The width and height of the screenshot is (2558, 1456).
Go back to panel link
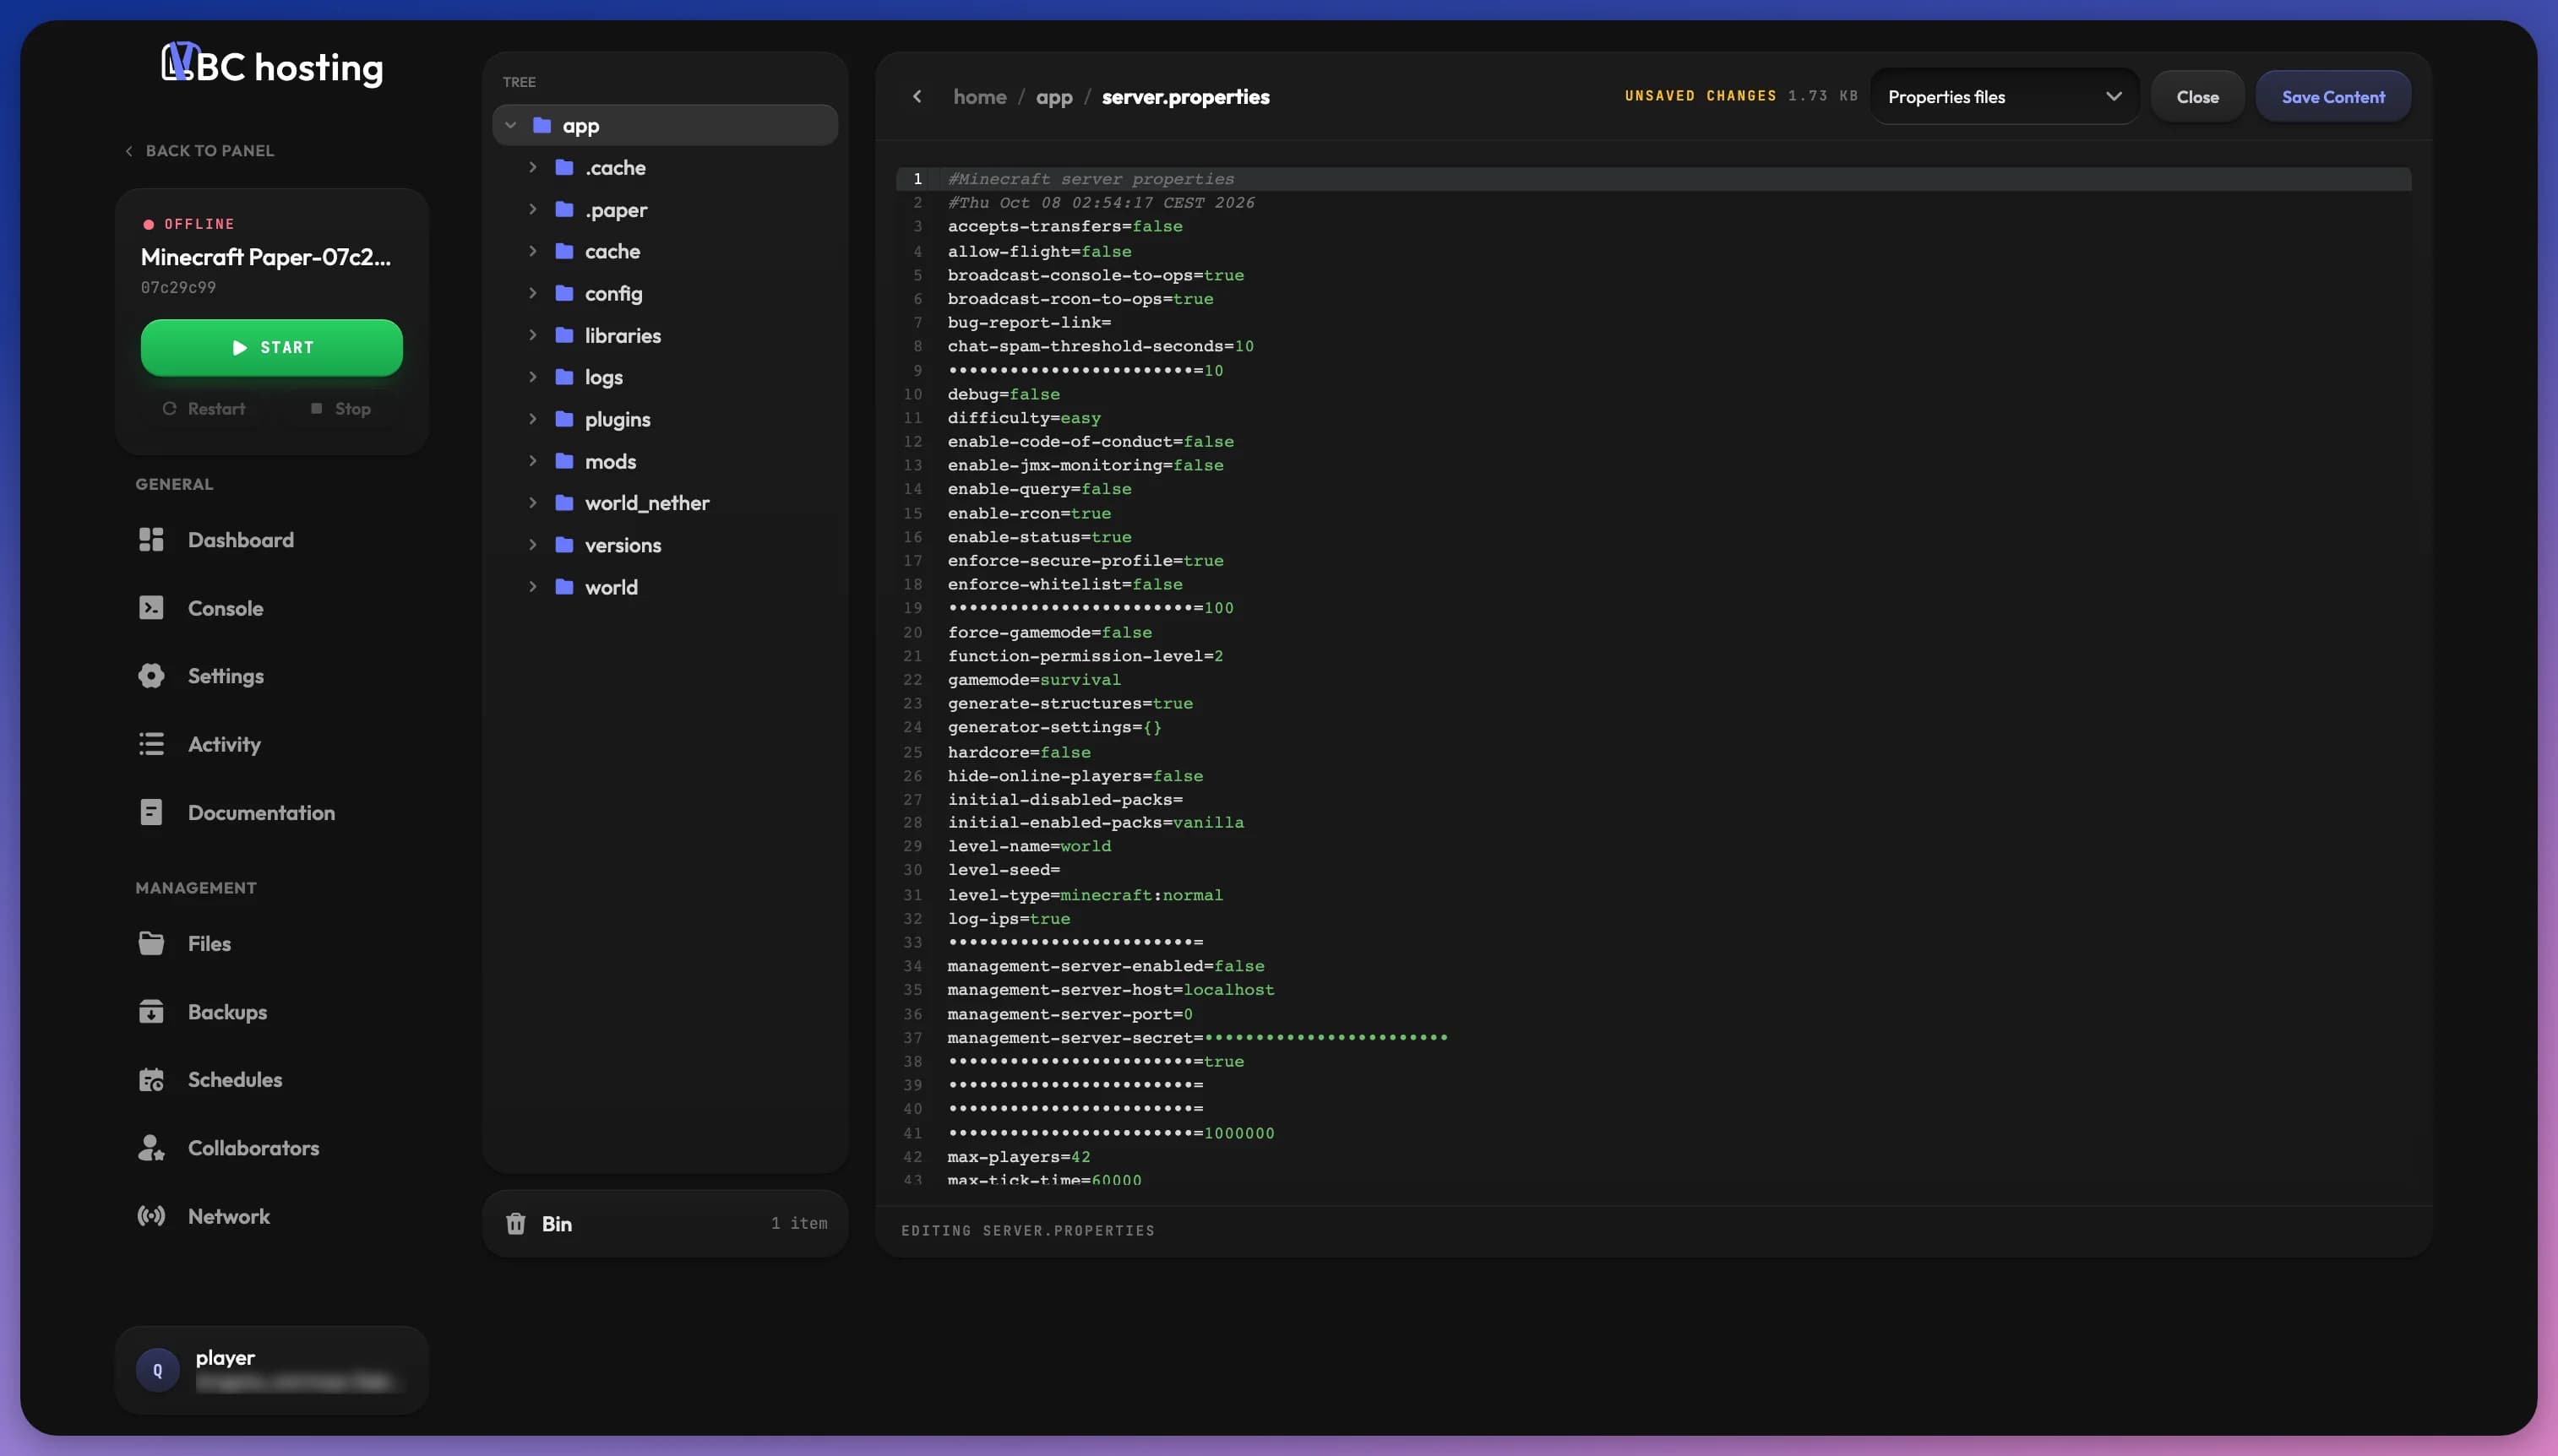[199, 151]
